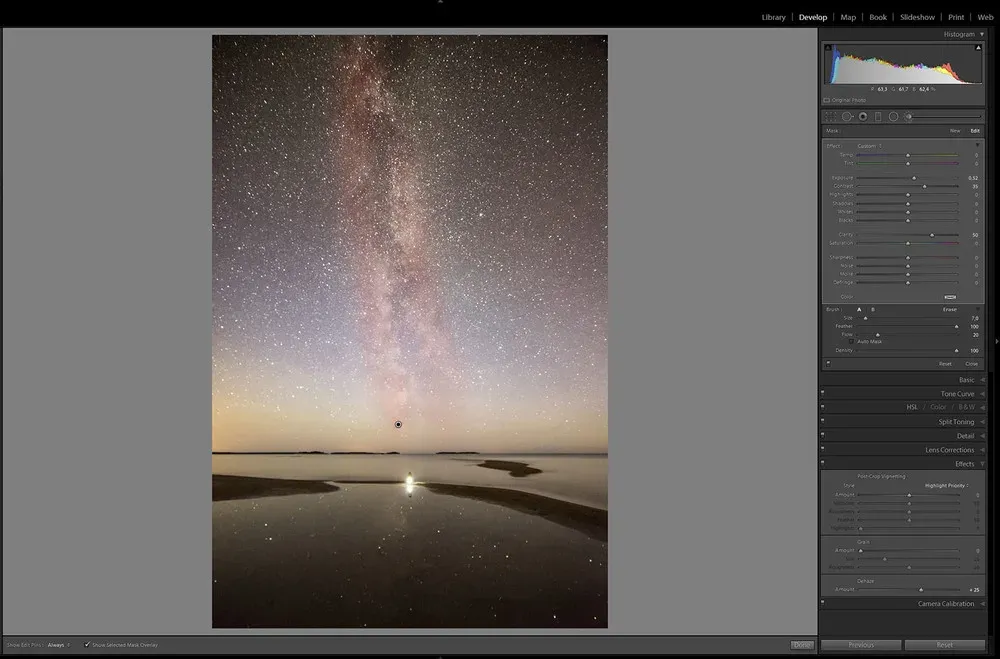Click the Original Photo icon under histogram
The height and width of the screenshot is (659, 1000).
coord(827,100)
